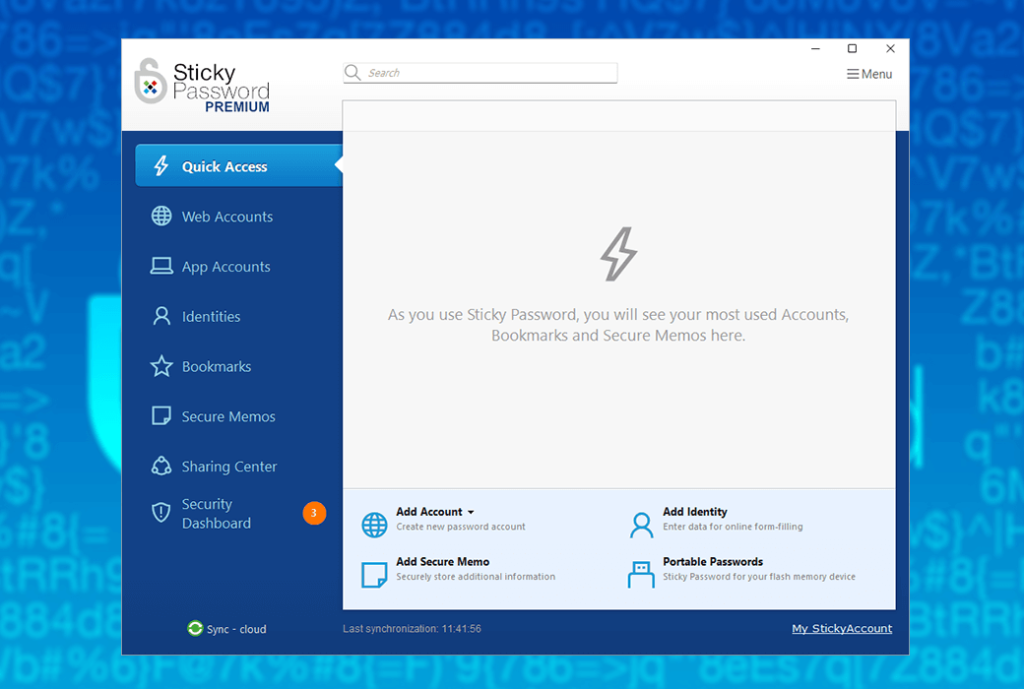Click the hamburger icon beside Menu
Viewport: 1024px width, 689px height.
(852, 74)
